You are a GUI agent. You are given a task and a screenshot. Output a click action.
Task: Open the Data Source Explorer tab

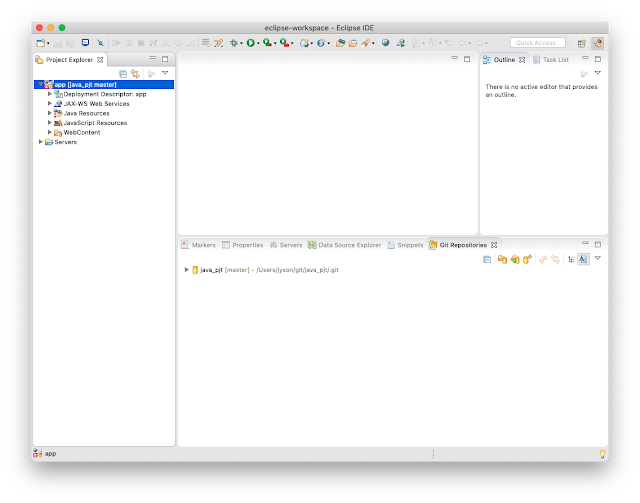pos(344,245)
